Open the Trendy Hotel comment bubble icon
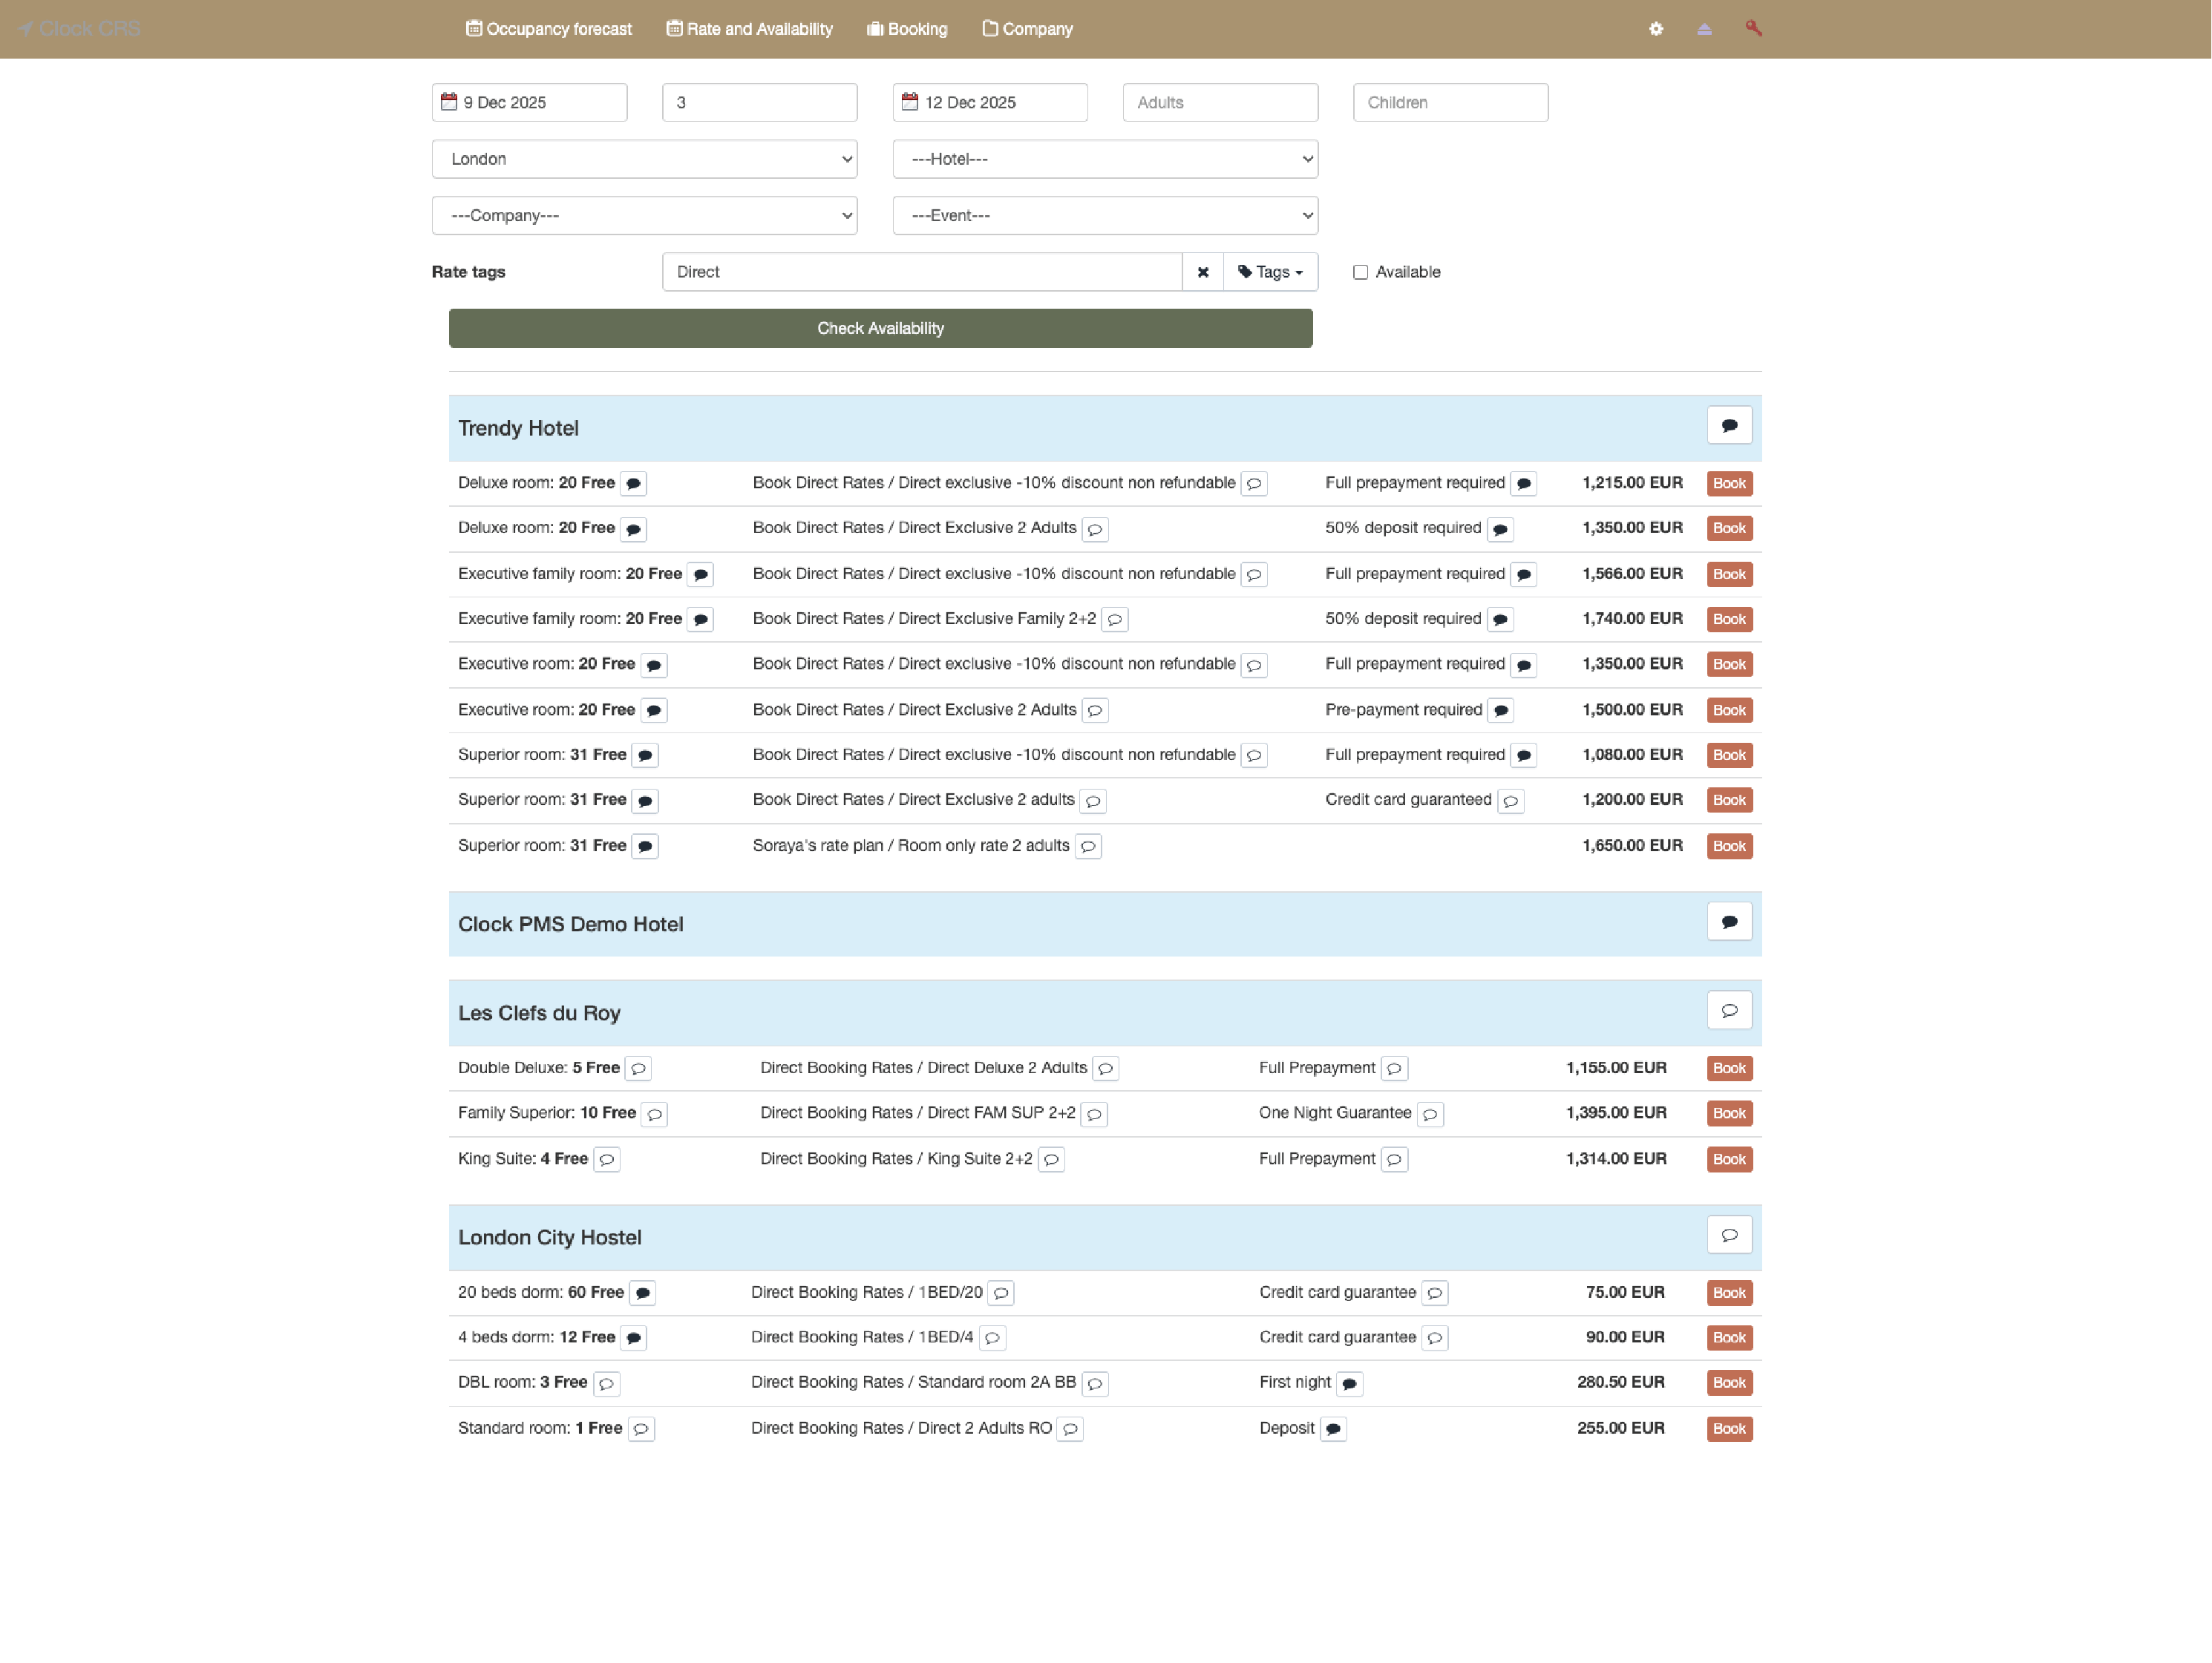Viewport: 2212px width, 1663px height. [x=1730, y=424]
